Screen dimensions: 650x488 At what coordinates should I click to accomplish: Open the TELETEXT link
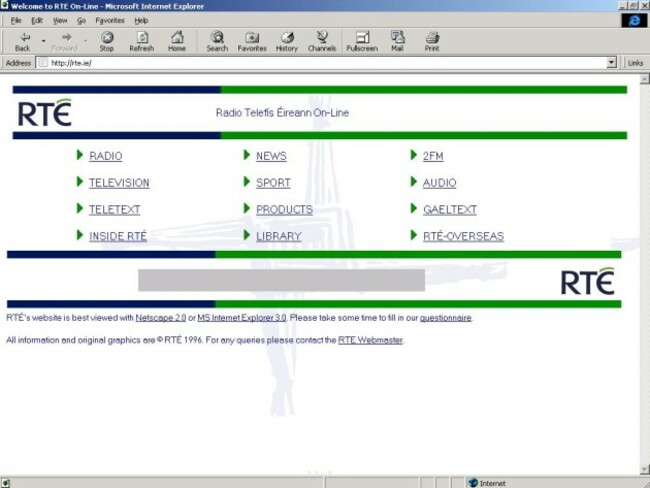[115, 210]
